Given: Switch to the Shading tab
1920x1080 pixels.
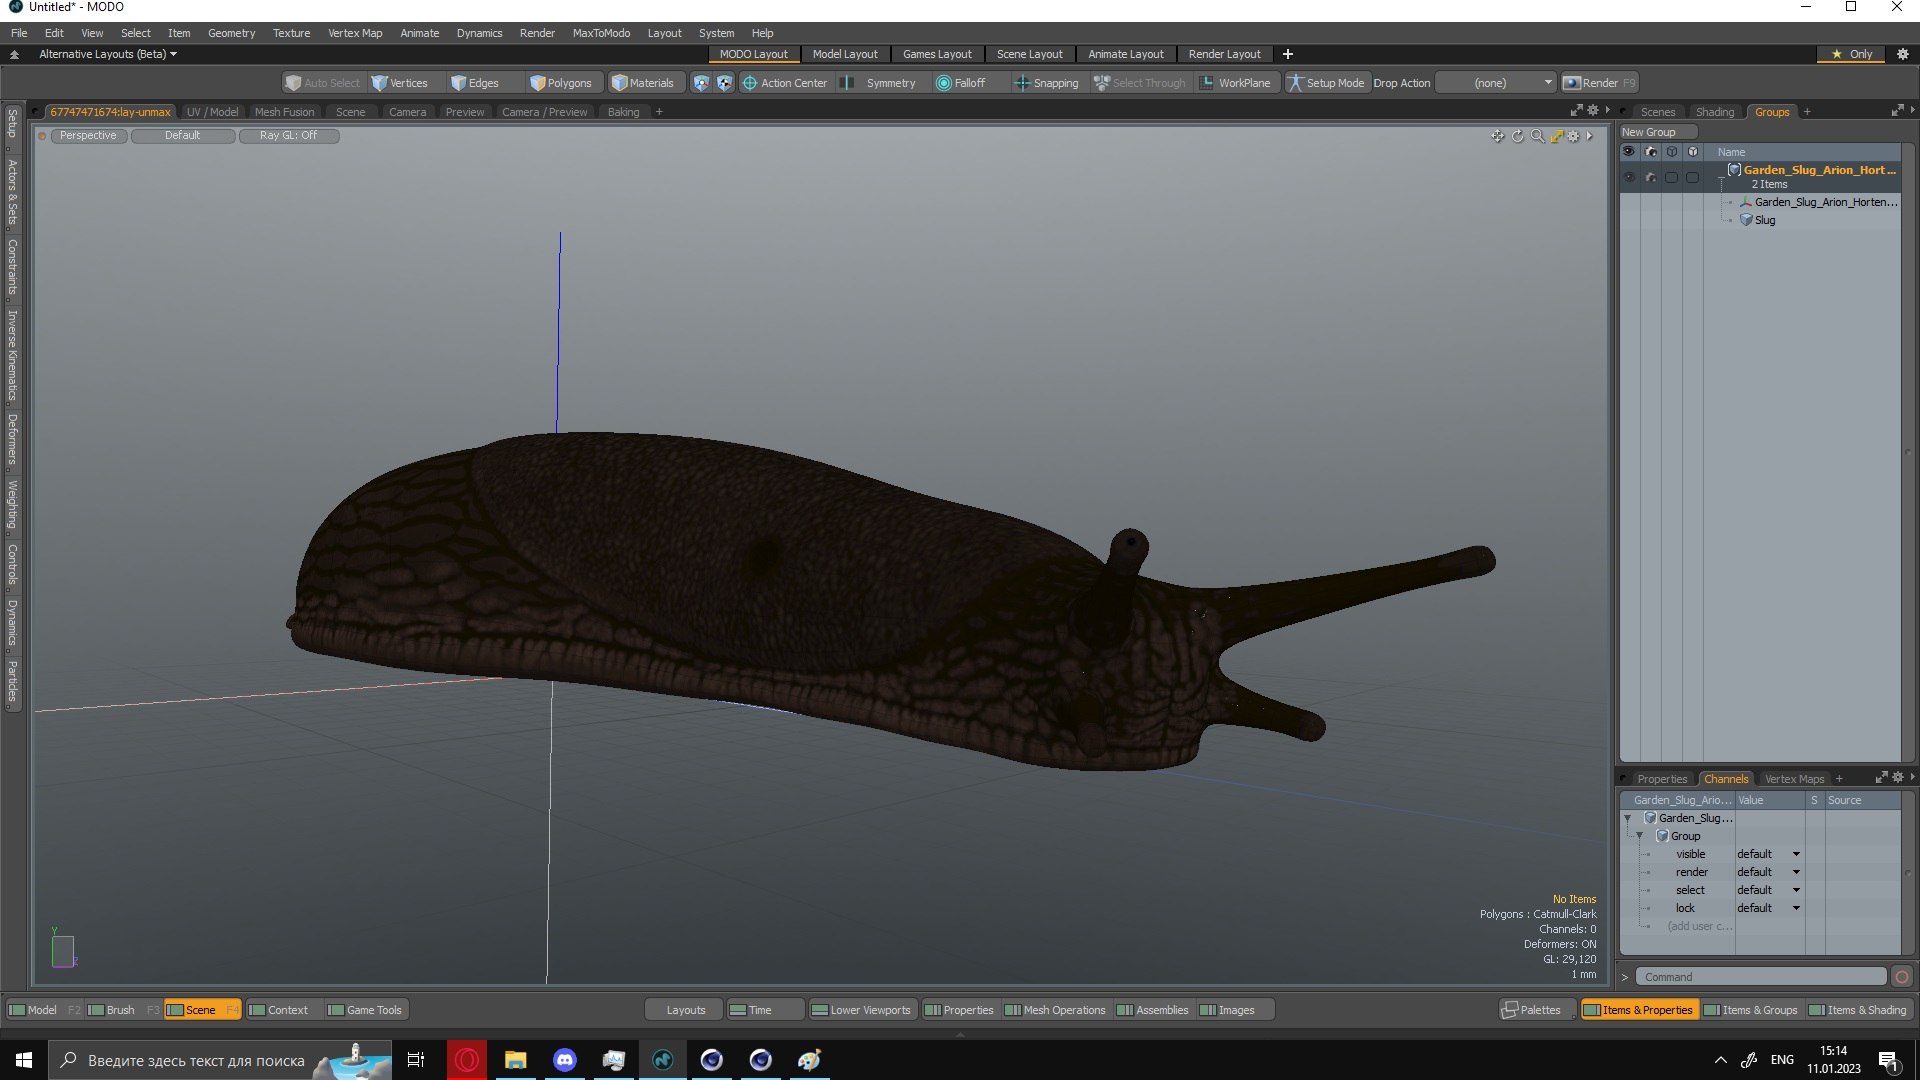Looking at the screenshot, I should pos(1715,112).
